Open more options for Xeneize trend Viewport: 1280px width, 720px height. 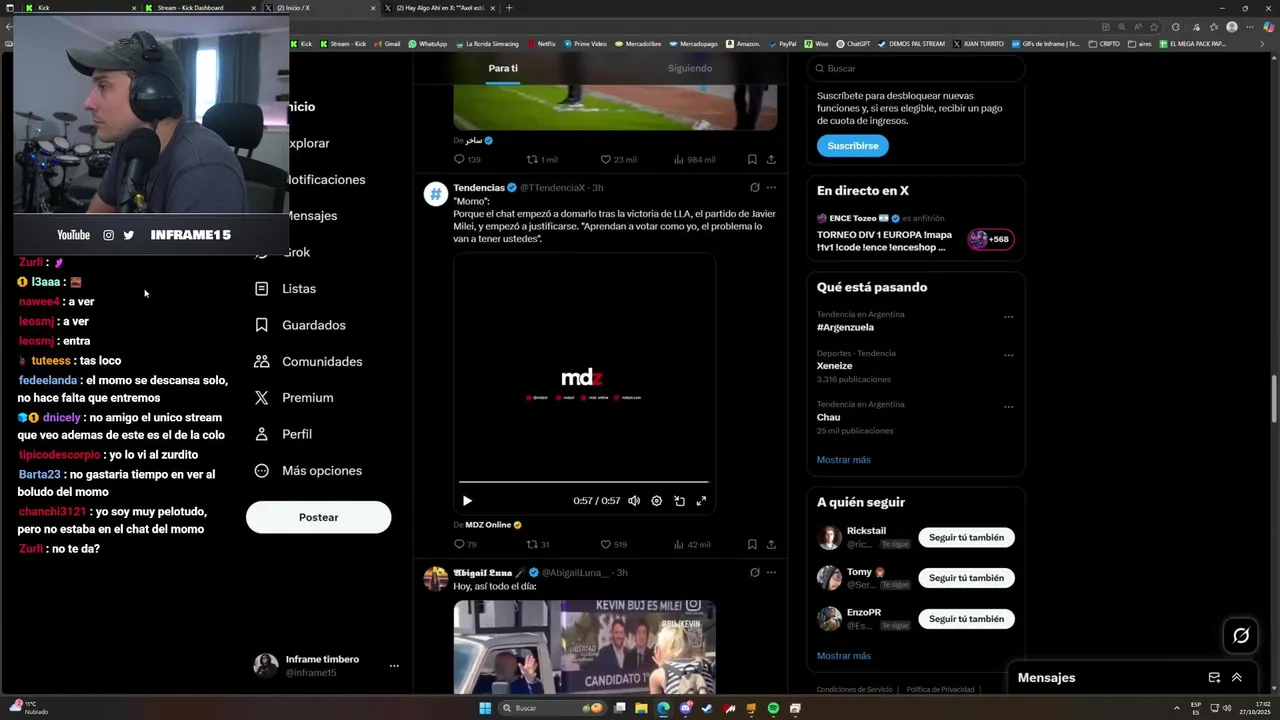tap(1008, 355)
